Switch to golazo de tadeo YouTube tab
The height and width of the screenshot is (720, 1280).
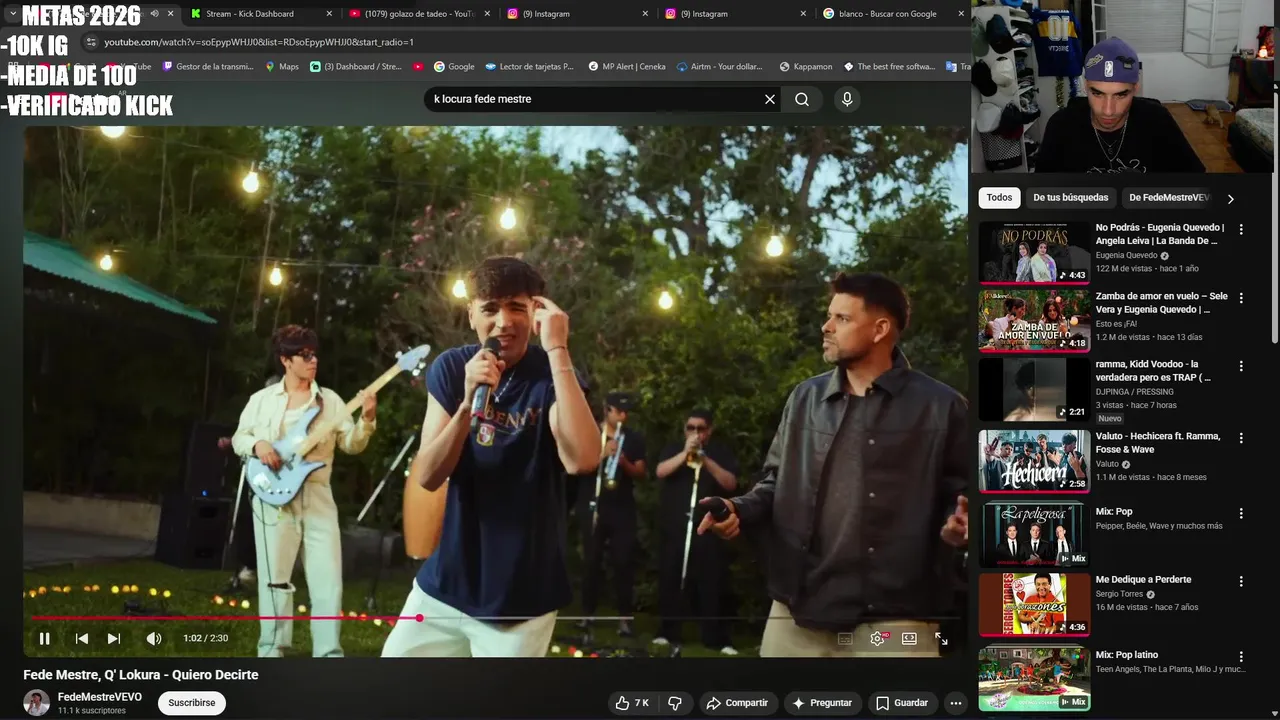418,14
